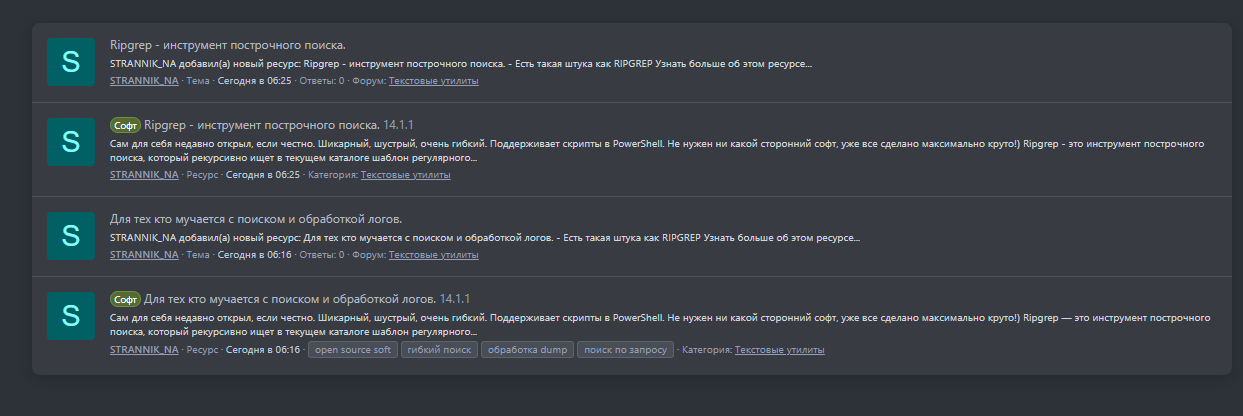
Task: Click the S avatar beside Ripgrep 14.1.1 resource
Action: 71,142
